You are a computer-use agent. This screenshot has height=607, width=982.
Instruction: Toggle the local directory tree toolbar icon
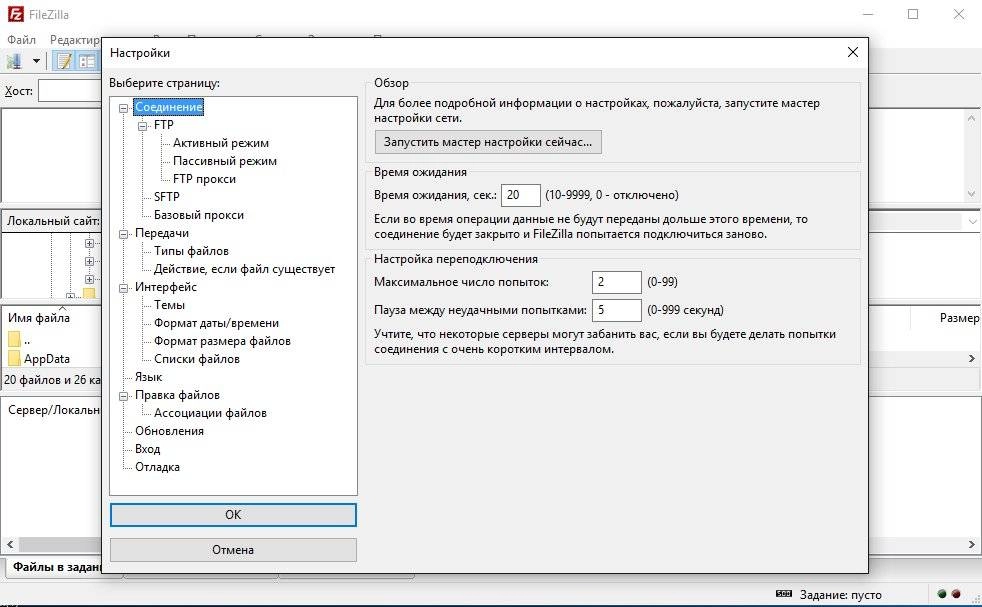[x=87, y=61]
